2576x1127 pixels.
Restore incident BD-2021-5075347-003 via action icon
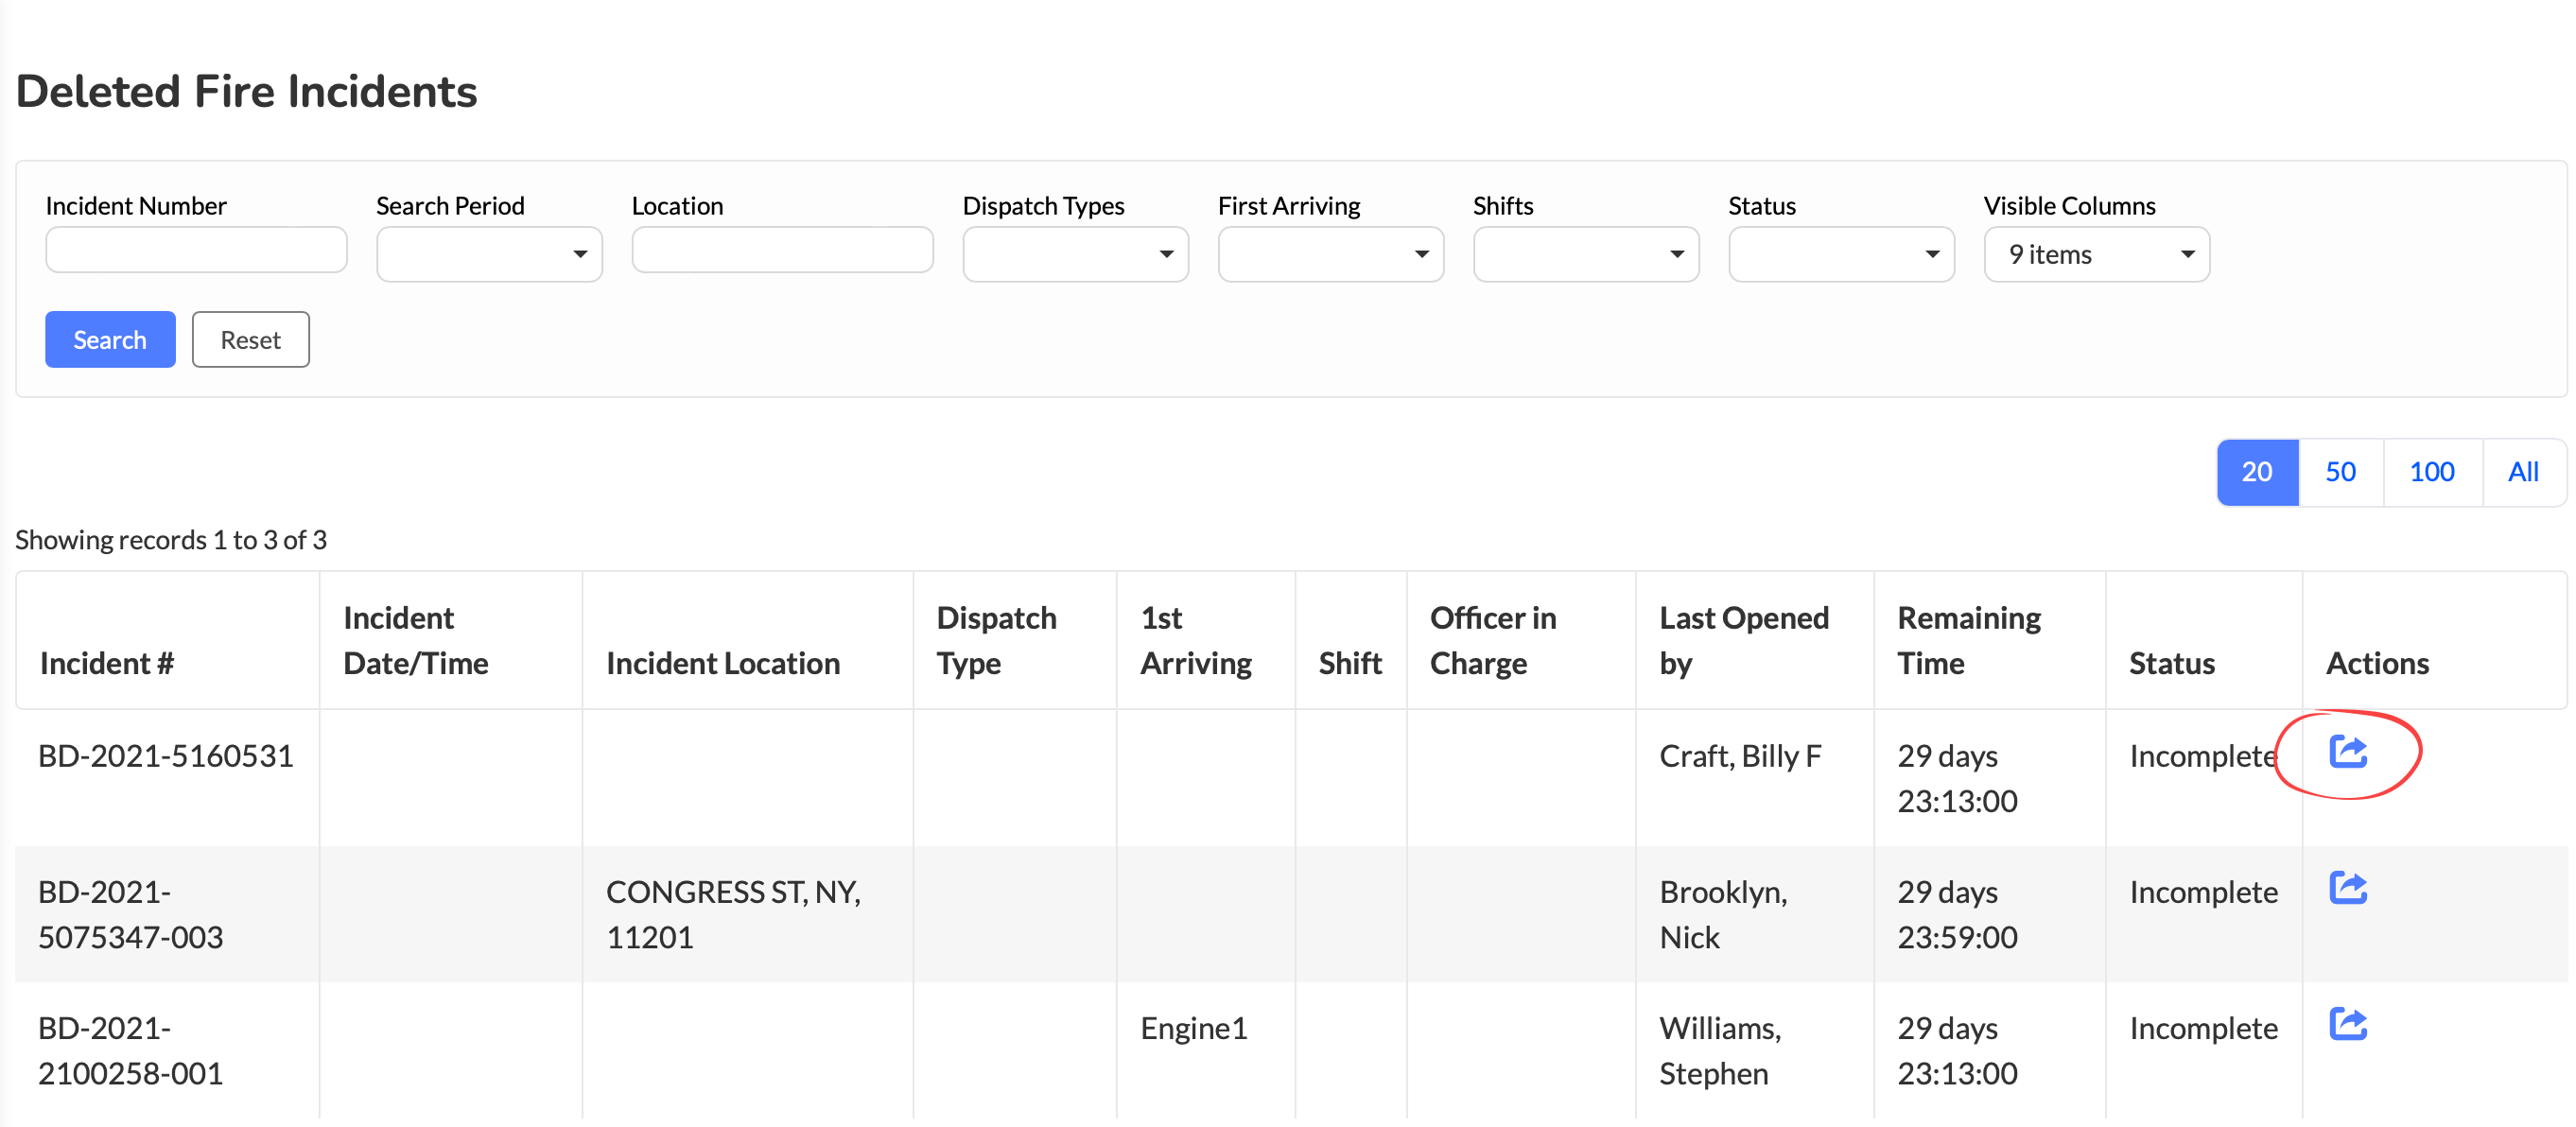[2347, 887]
